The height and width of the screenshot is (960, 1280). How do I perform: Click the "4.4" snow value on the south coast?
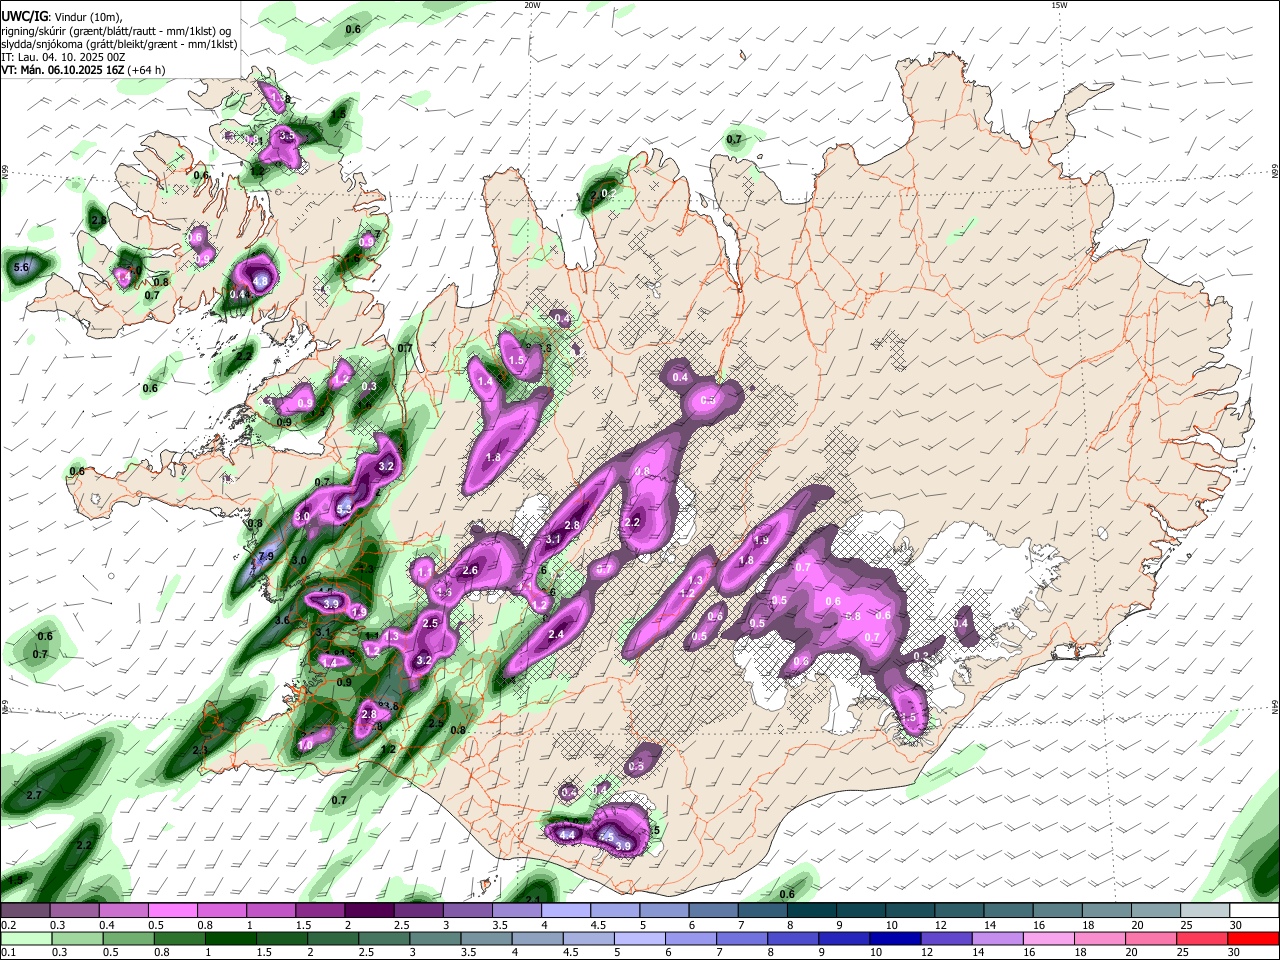pyautogui.click(x=567, y=834)
